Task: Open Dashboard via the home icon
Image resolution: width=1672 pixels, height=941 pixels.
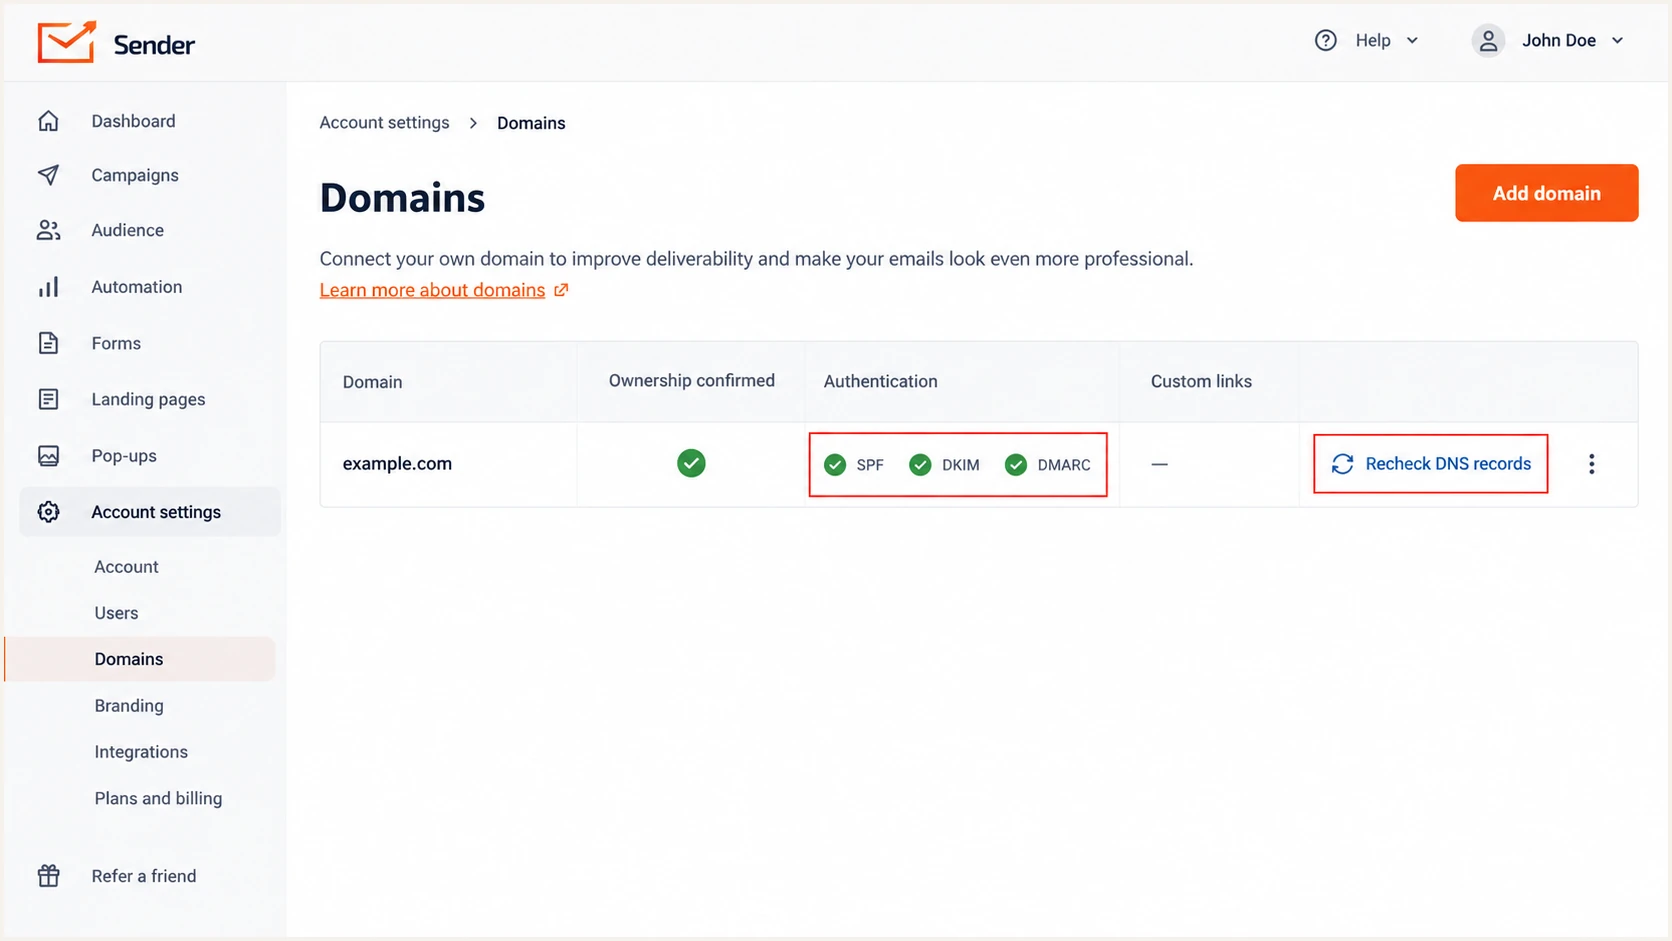Action: pyautogui.click(x=48, y=121)
